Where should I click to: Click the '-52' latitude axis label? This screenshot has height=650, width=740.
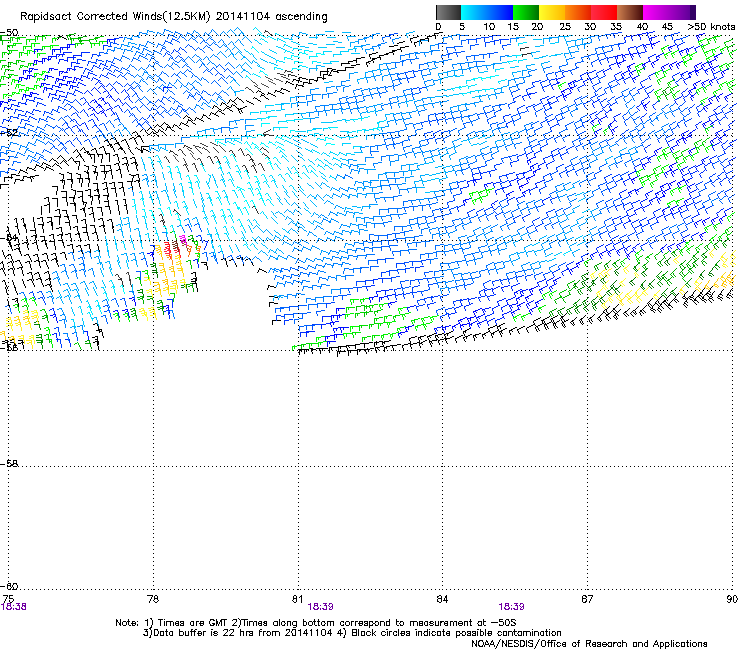(x=9, y=132)
